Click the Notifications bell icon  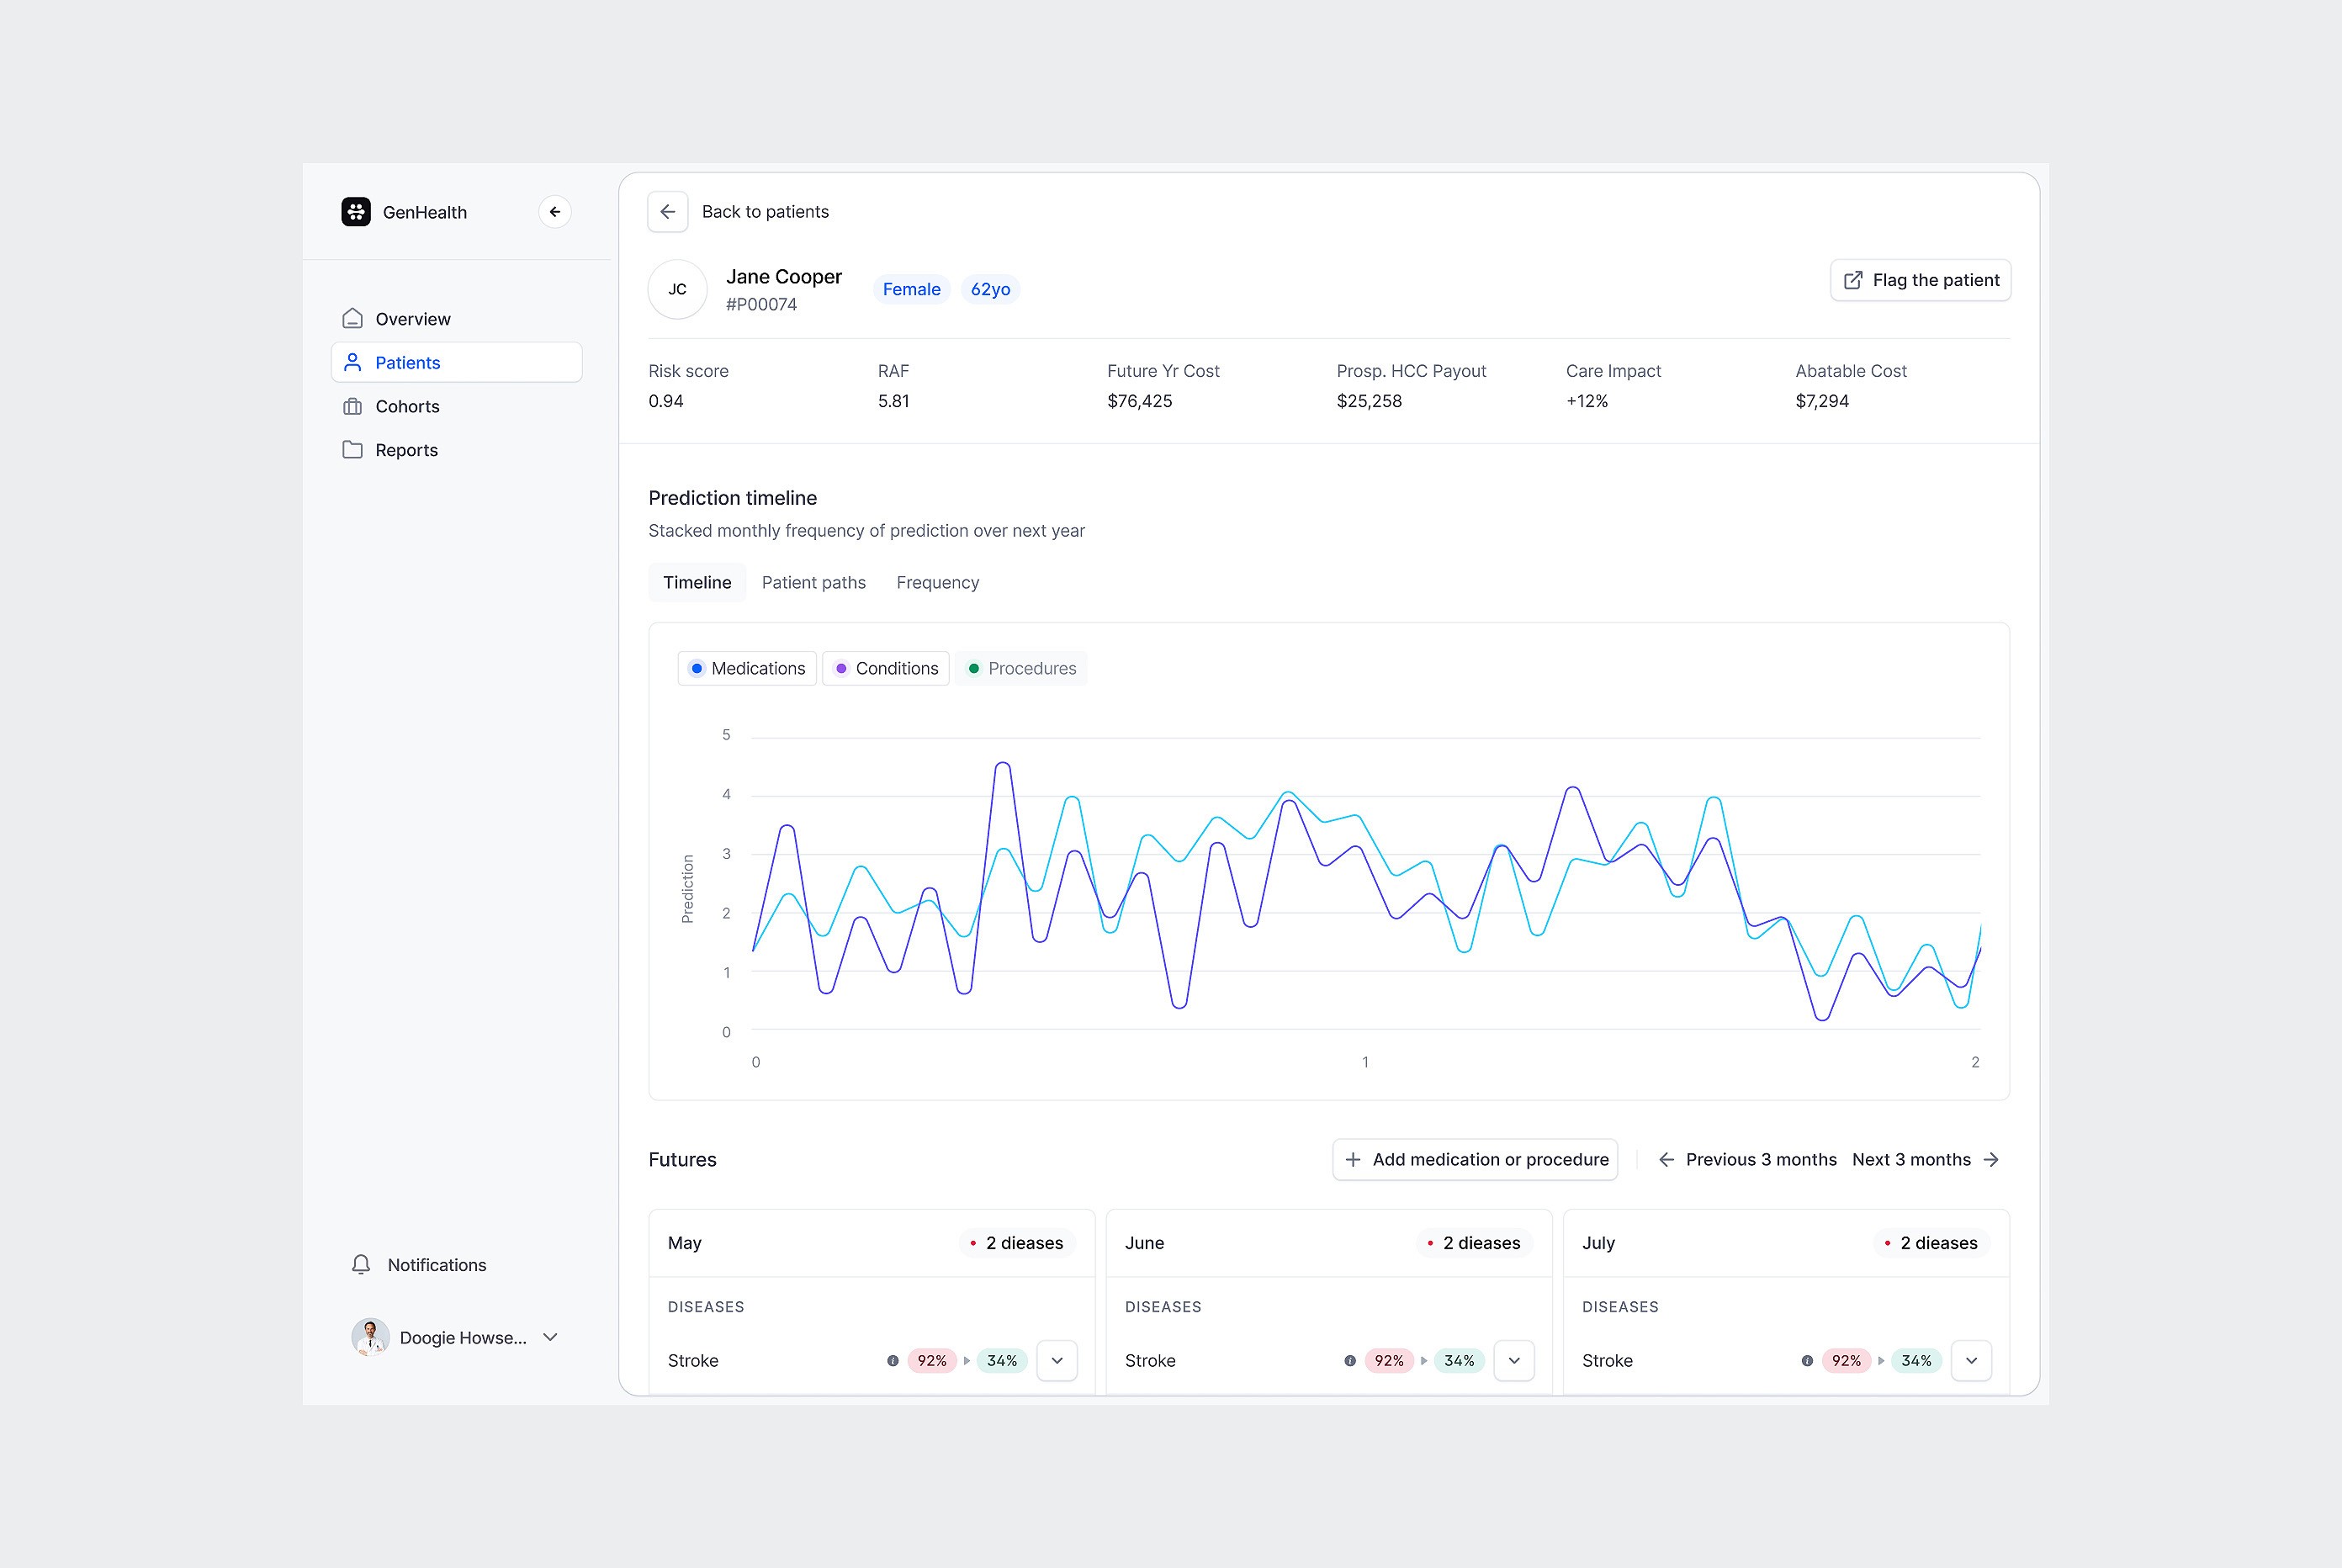pos(361,1265)
